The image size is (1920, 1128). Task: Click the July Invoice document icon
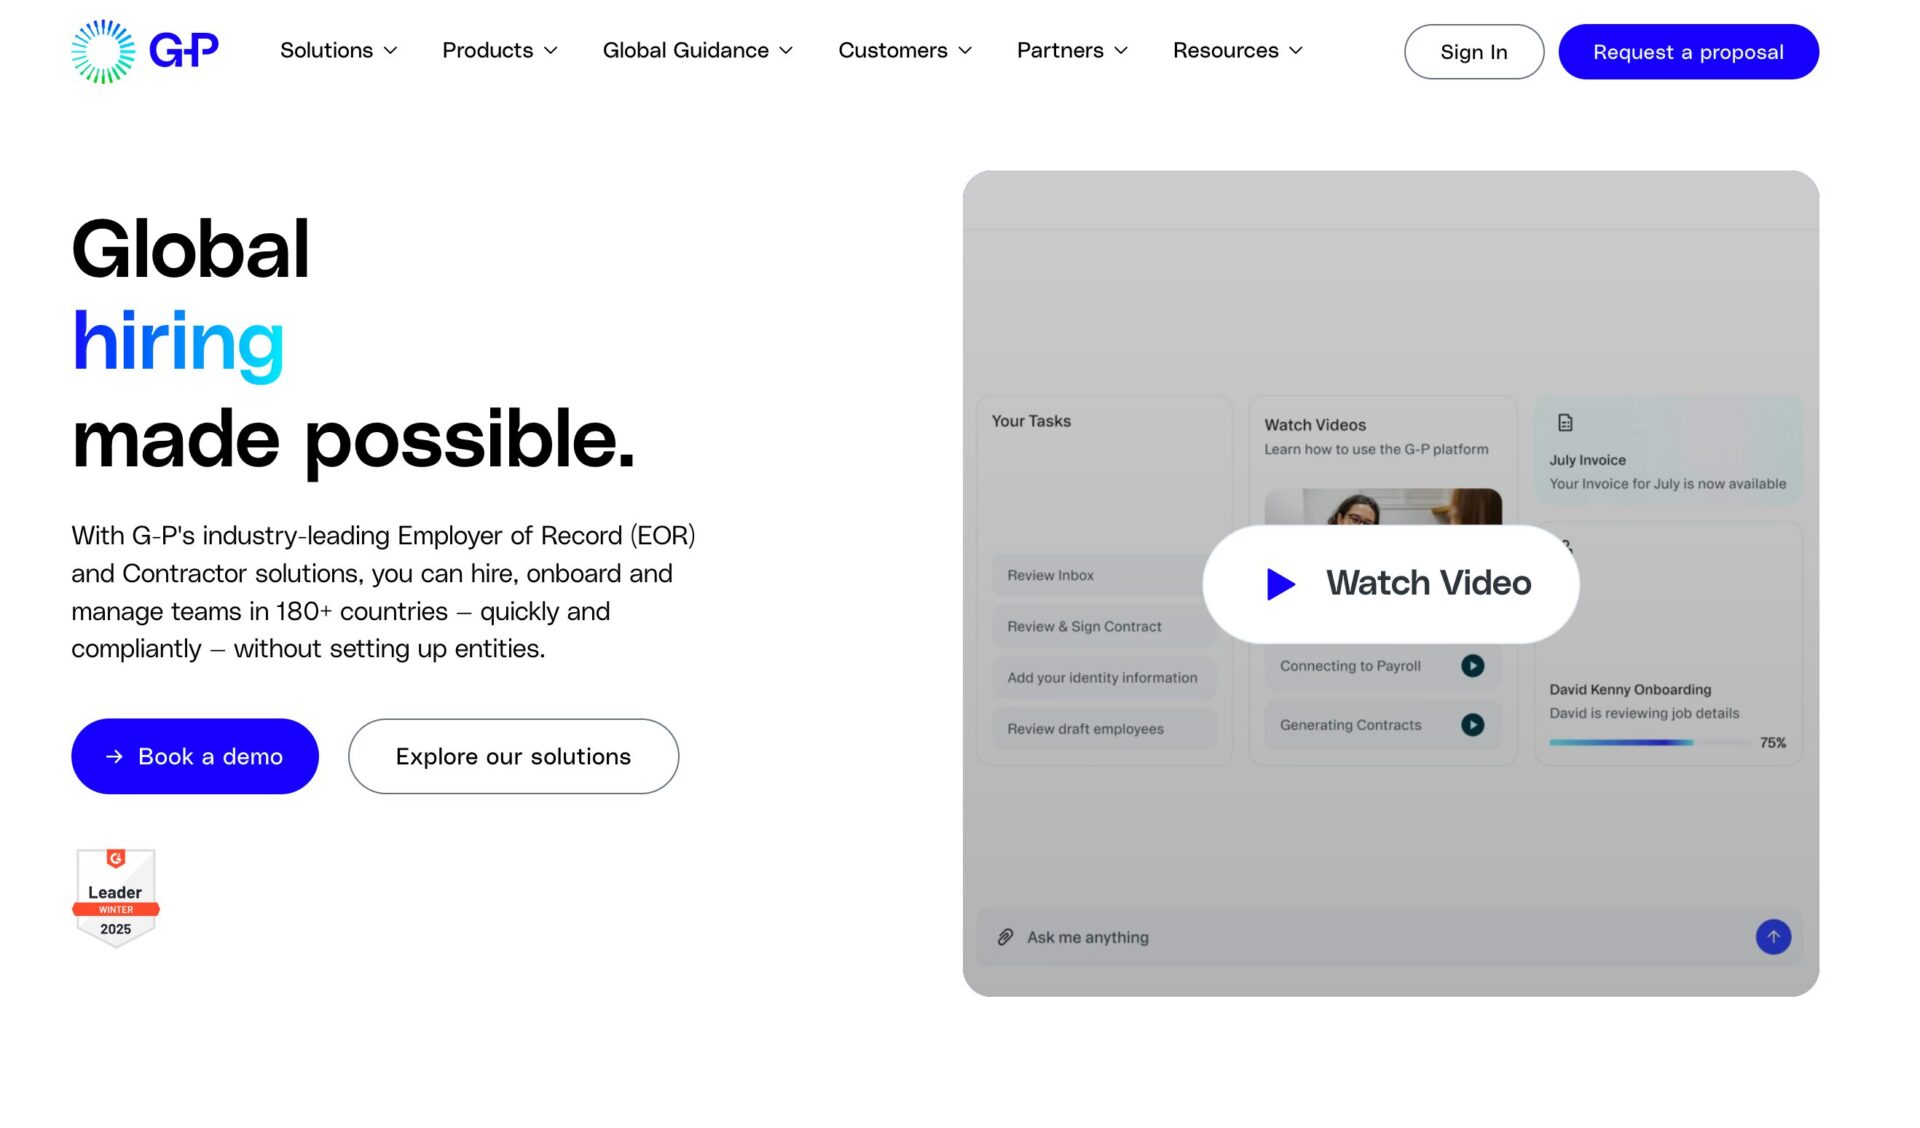tap(1565, 423)
